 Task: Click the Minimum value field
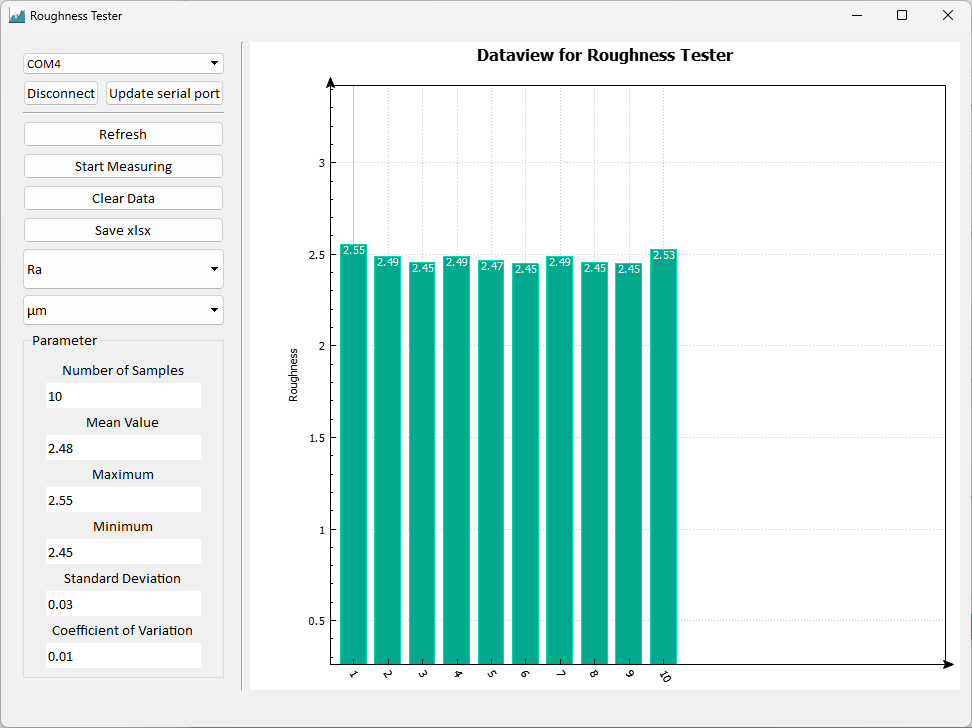123,552
